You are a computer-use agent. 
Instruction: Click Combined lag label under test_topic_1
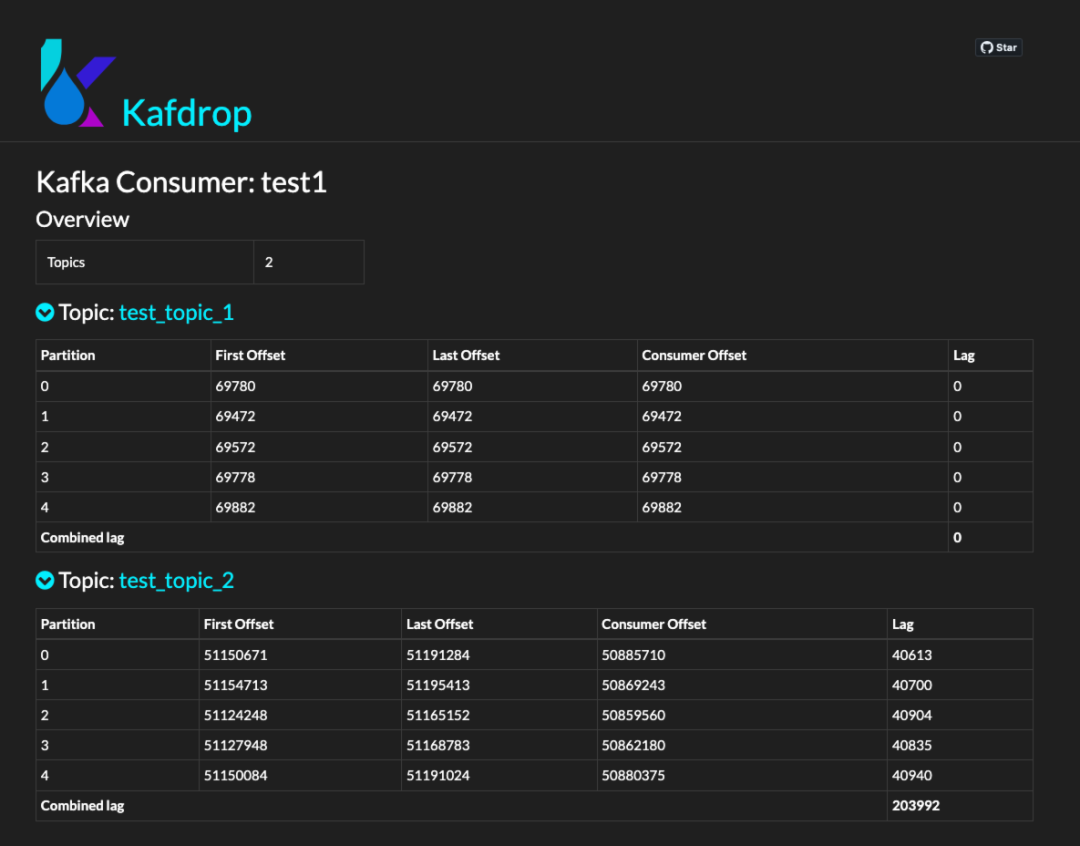click(83, 538)
